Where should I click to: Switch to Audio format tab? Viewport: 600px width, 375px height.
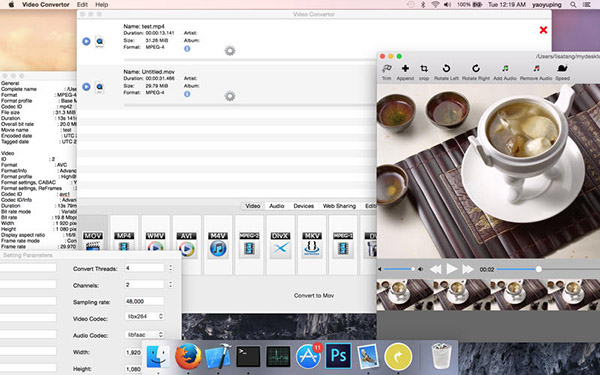[x=277, y=206]
